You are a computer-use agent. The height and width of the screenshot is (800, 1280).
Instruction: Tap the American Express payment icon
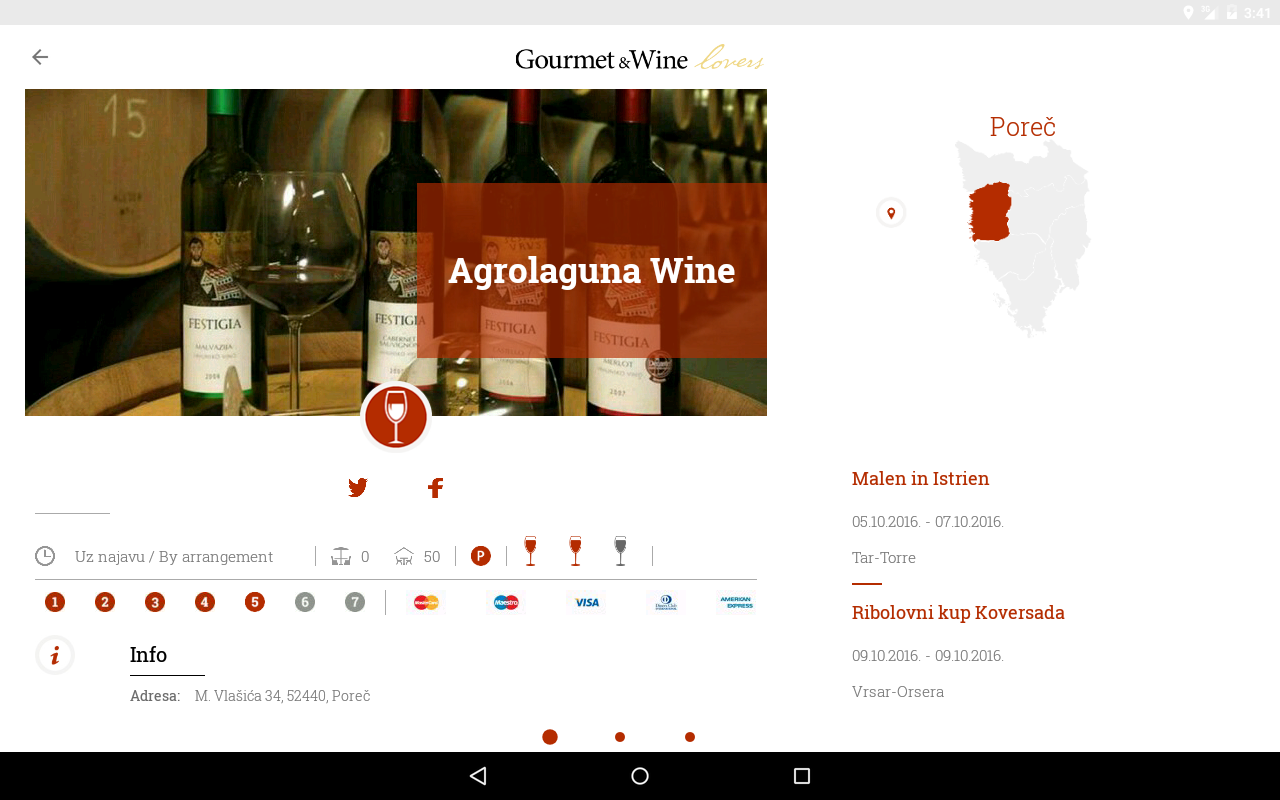pos(736,602)
